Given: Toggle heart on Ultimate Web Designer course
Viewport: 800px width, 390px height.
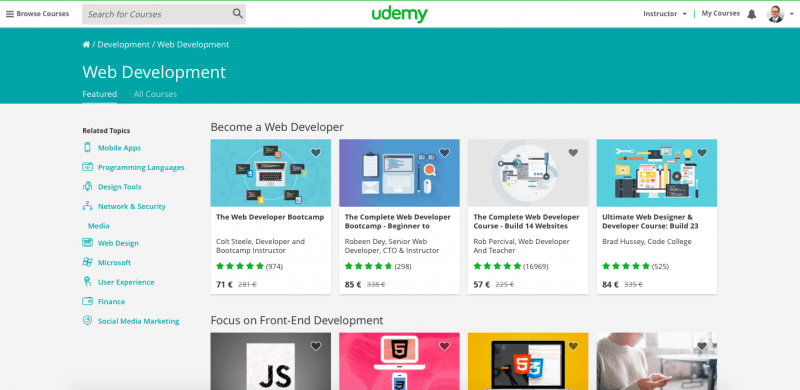Looking at the screenshot, I should [x=702, y=153].
